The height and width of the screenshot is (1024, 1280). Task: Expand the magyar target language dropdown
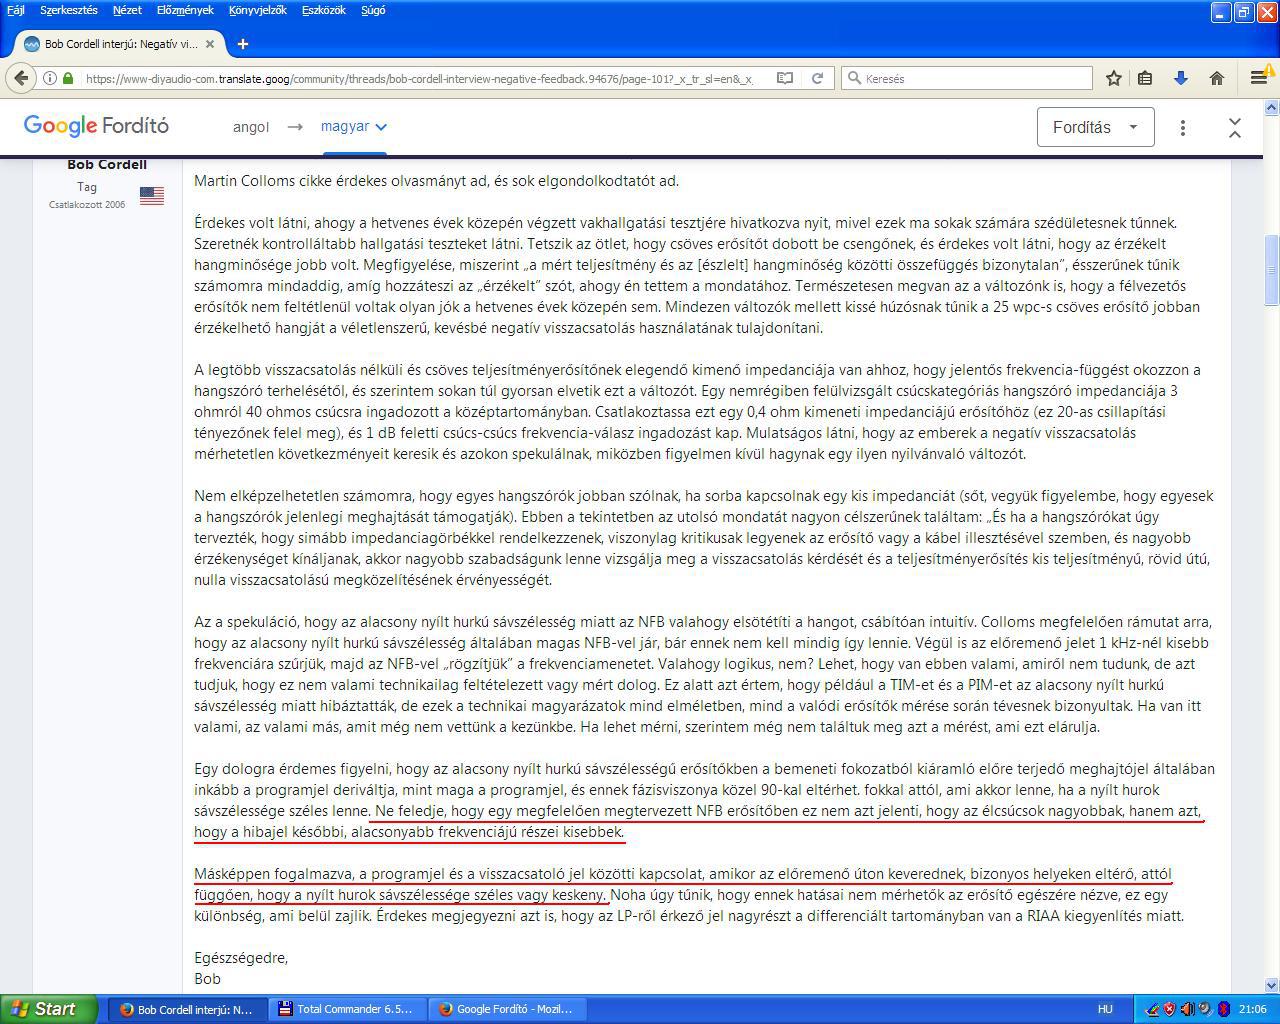click(354, 127)
